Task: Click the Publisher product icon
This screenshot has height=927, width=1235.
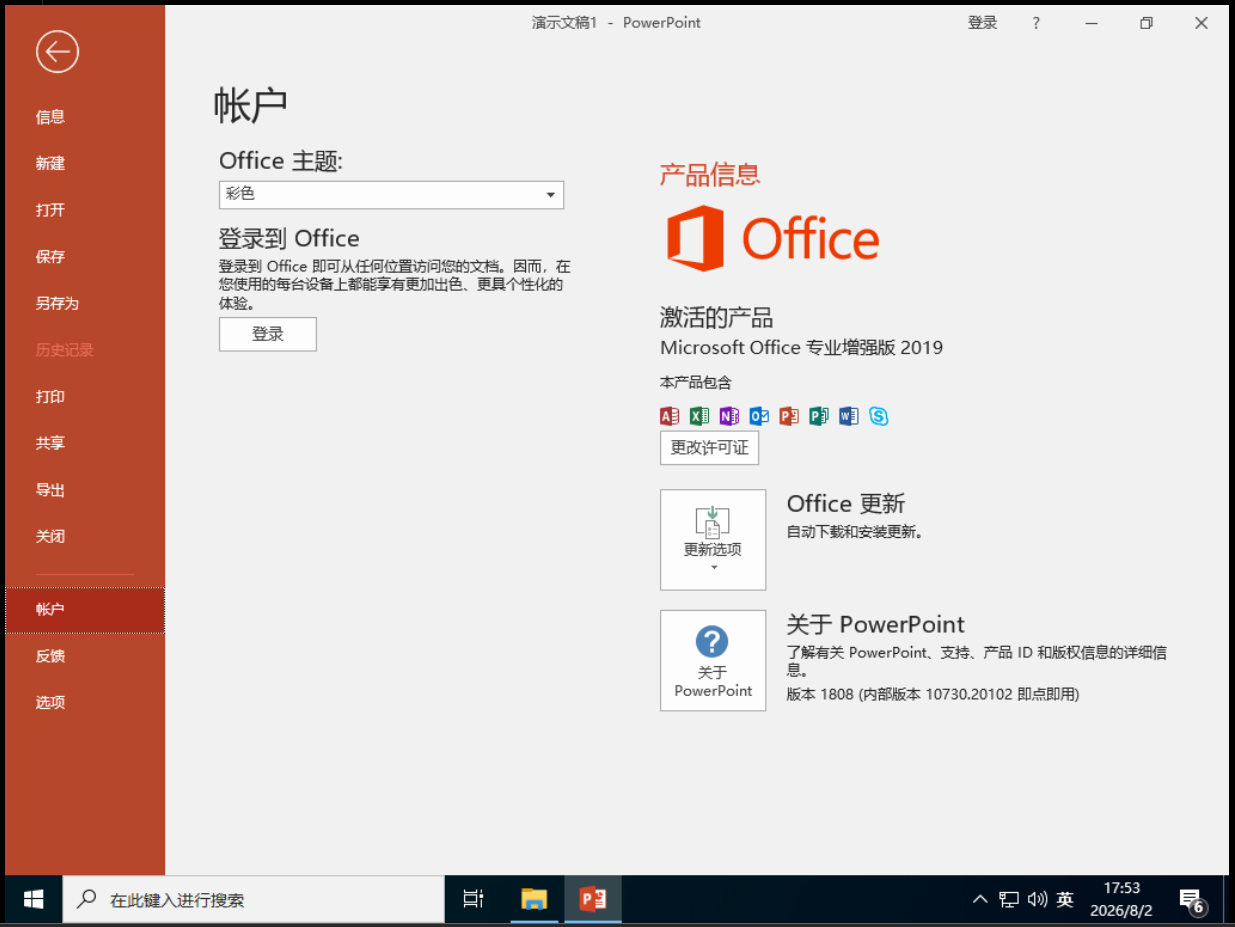Action: click(819, 416)
